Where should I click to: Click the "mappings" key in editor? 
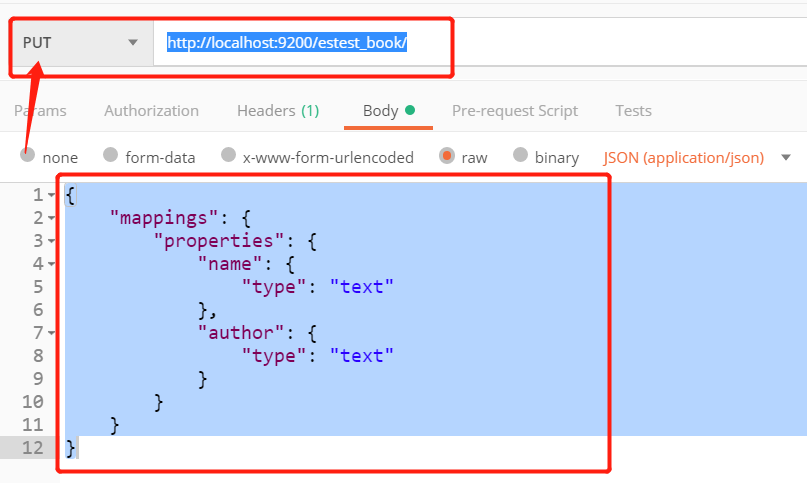pos(164,218)
